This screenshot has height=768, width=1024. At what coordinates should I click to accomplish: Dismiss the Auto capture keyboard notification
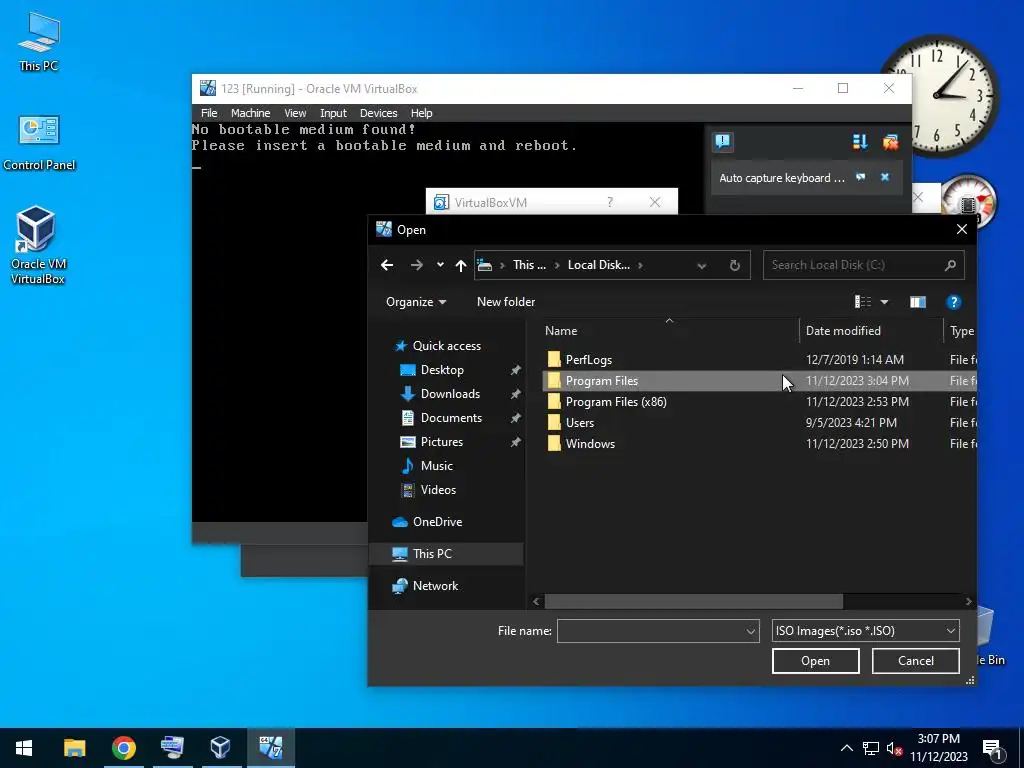tap(885, 177)
